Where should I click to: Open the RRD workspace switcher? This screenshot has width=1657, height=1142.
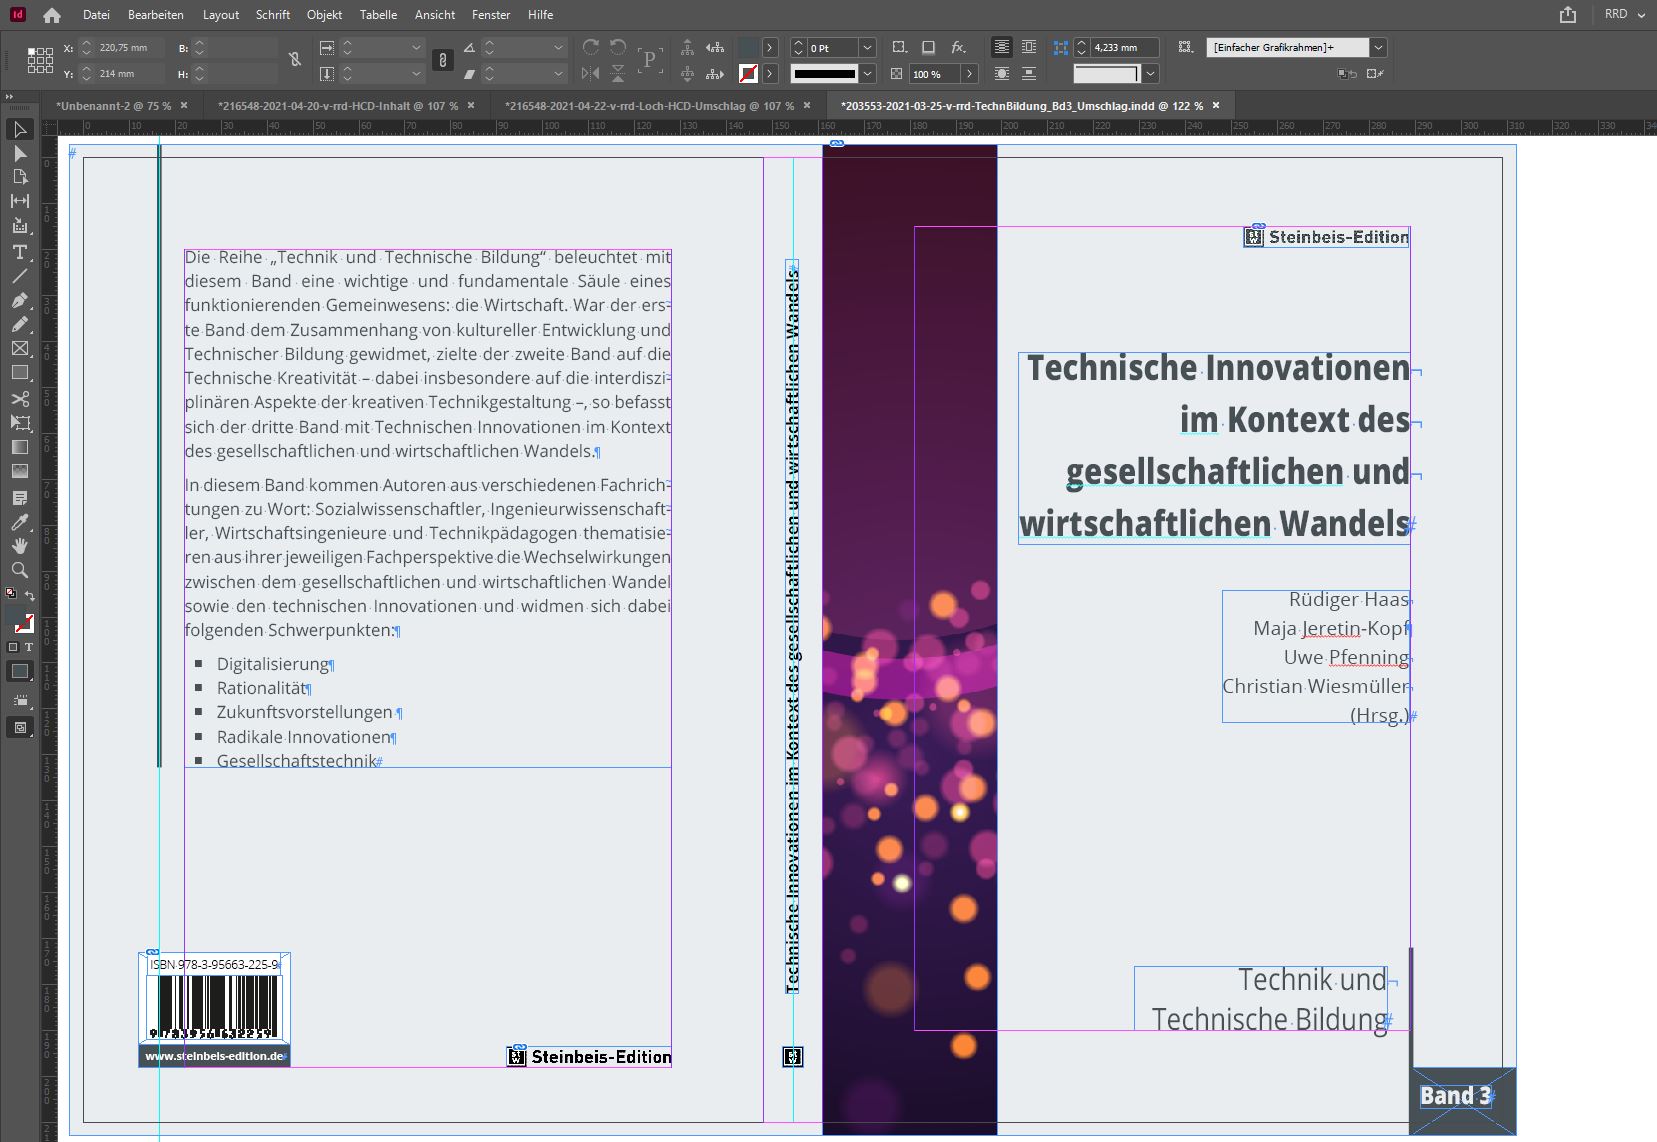point(1625,15)
